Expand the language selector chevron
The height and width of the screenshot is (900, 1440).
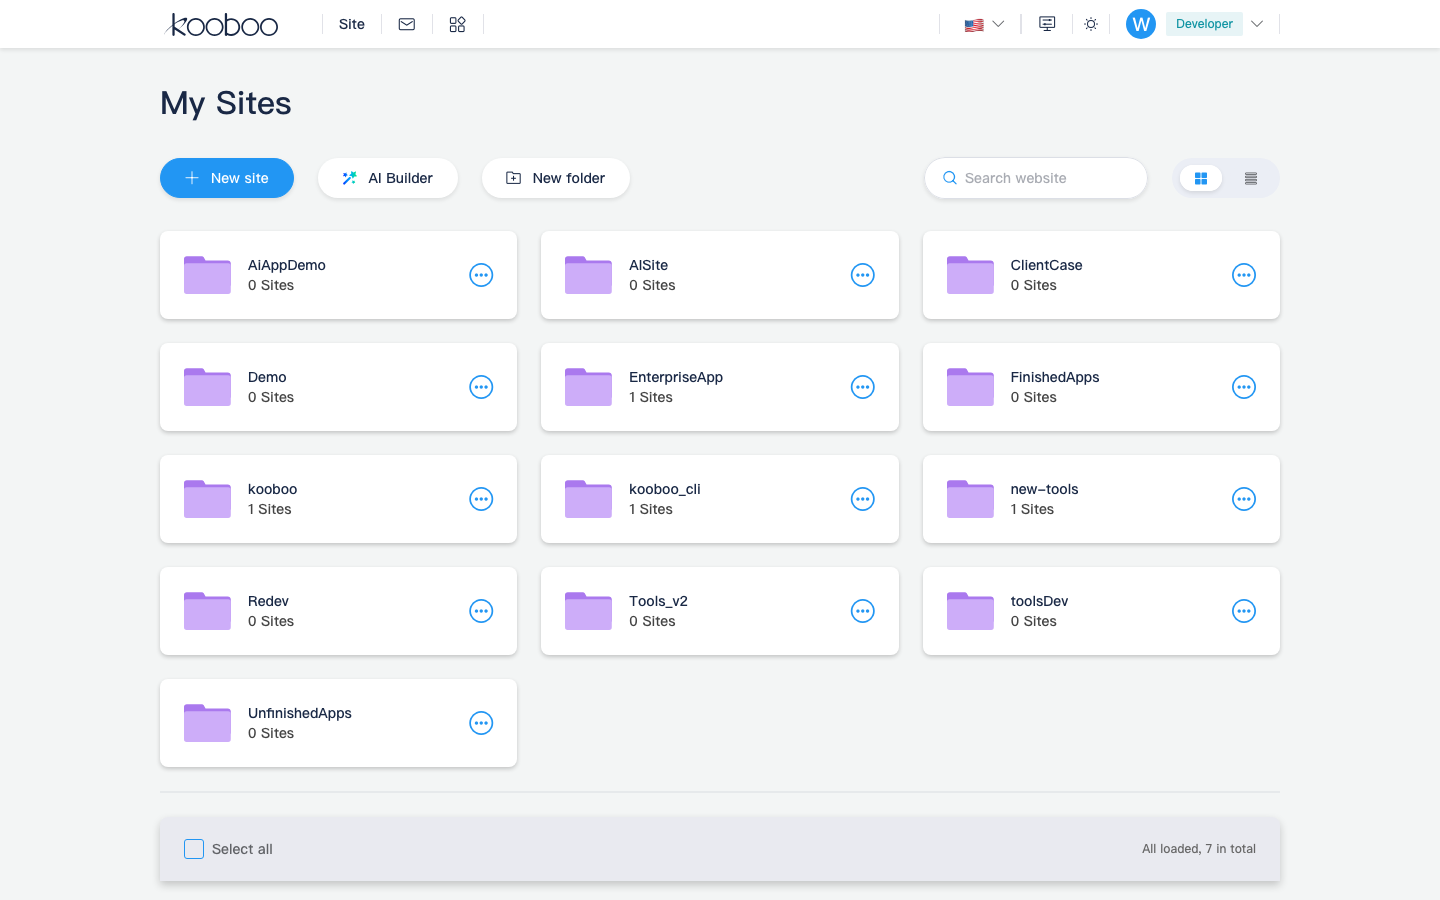[998, 24]
